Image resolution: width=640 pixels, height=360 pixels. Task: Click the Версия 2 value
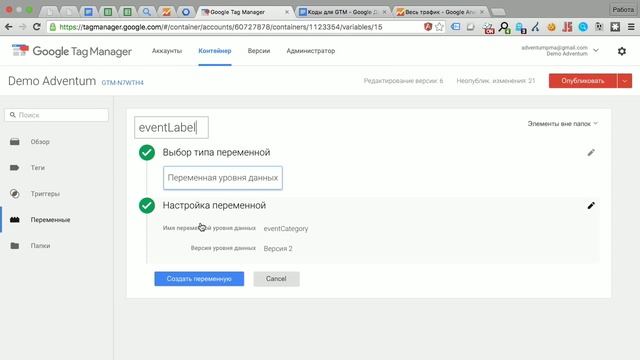pyautogui.click(x=278, y=249)
